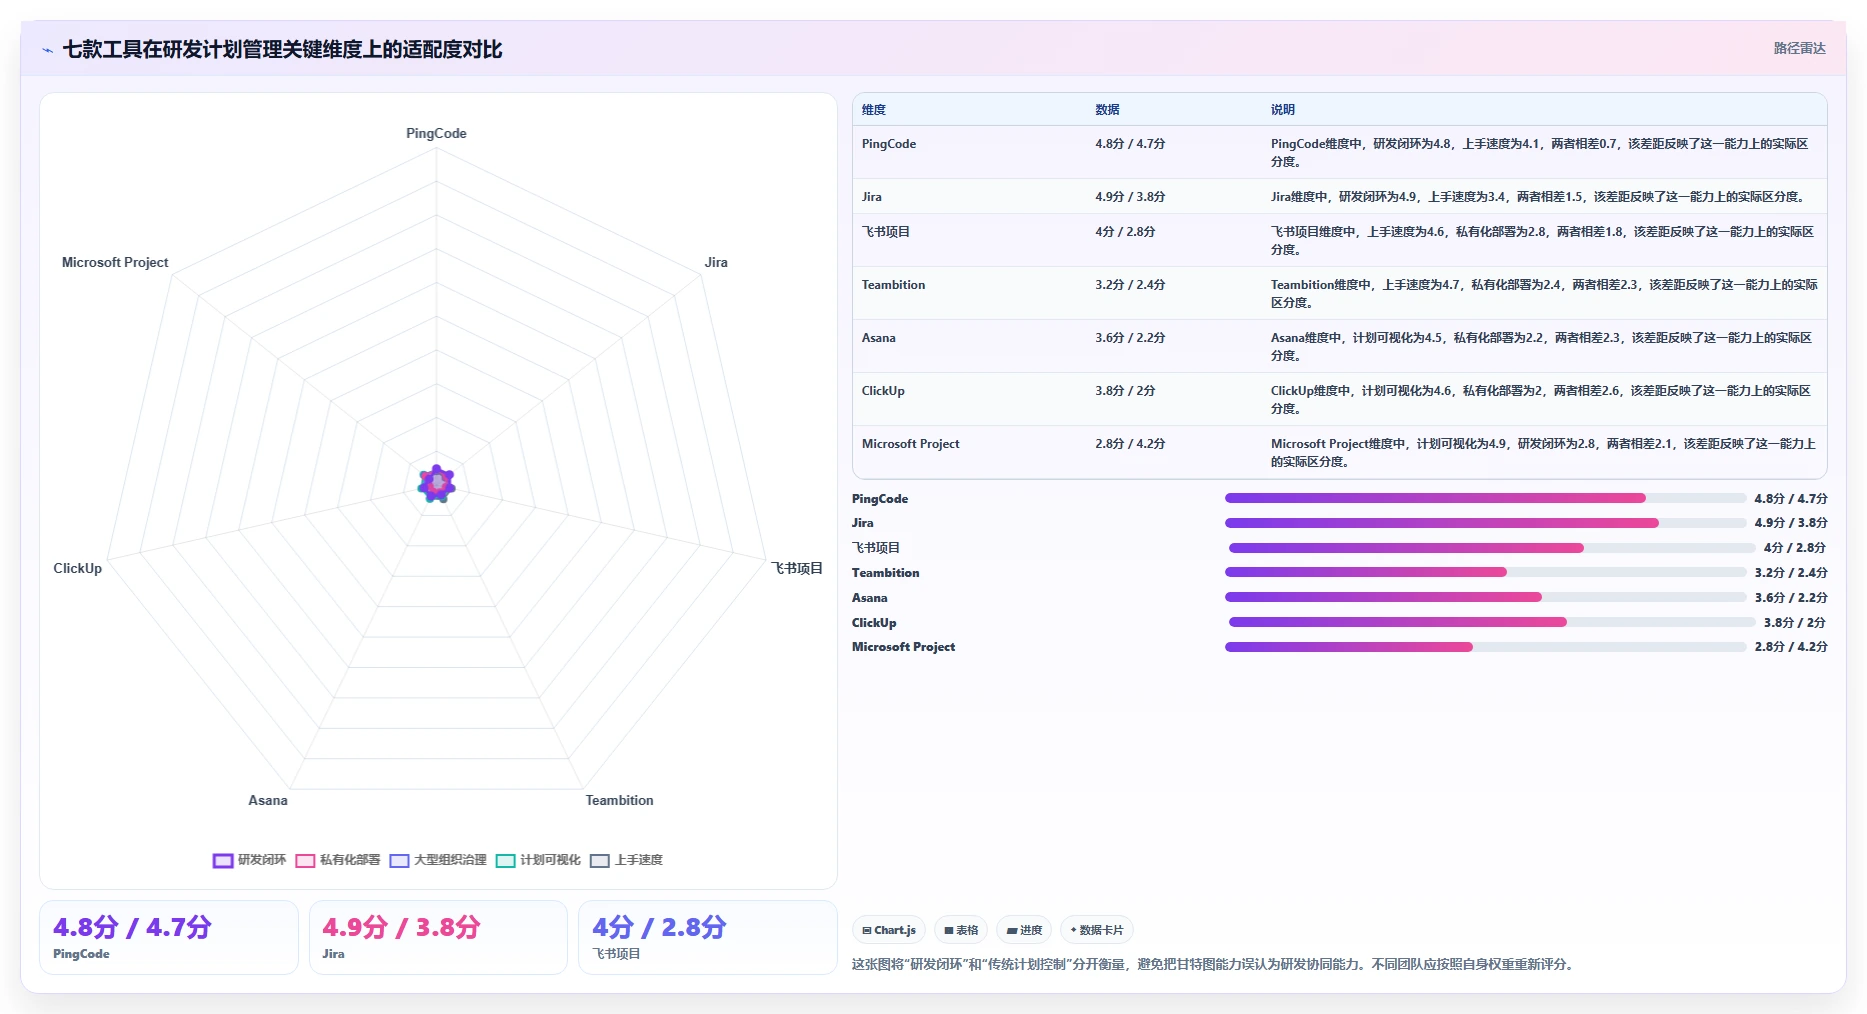1867x1014 pixels.
Task: Select the PingCode row in the table
Action: (1339, 152)
